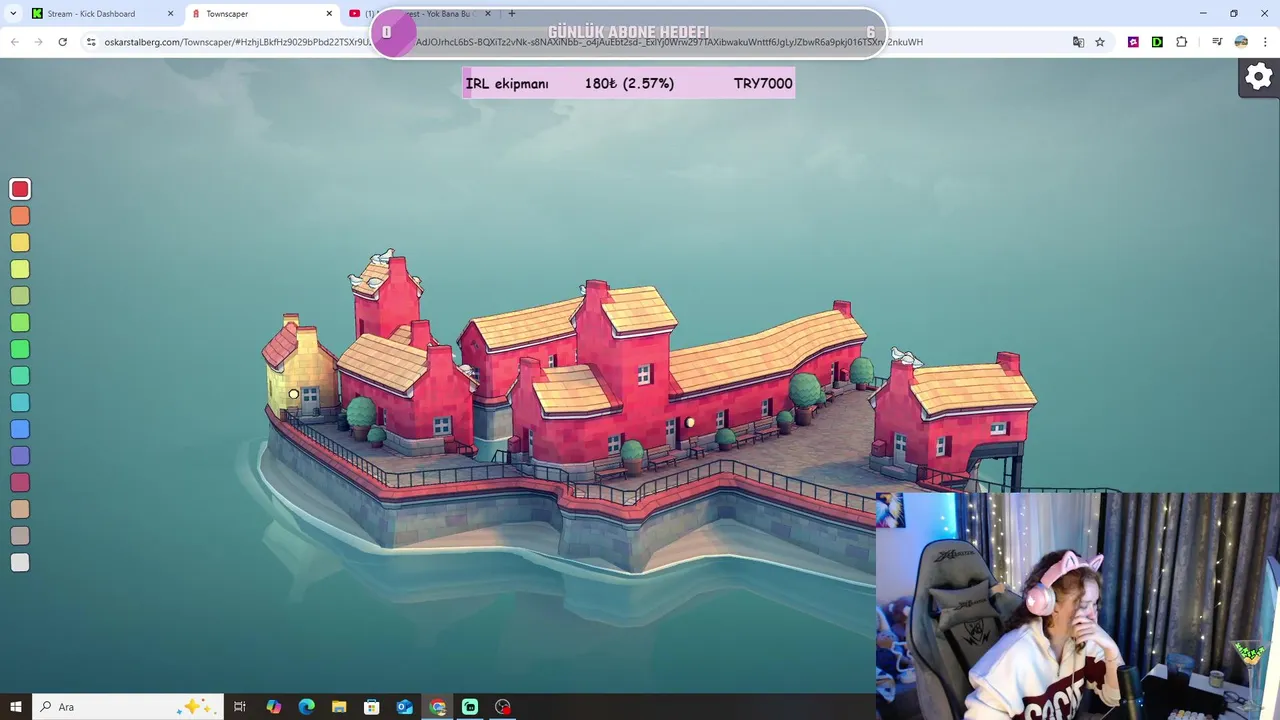
Task: Open the Chrome profile avatar
Action: tap(1241, 42)
